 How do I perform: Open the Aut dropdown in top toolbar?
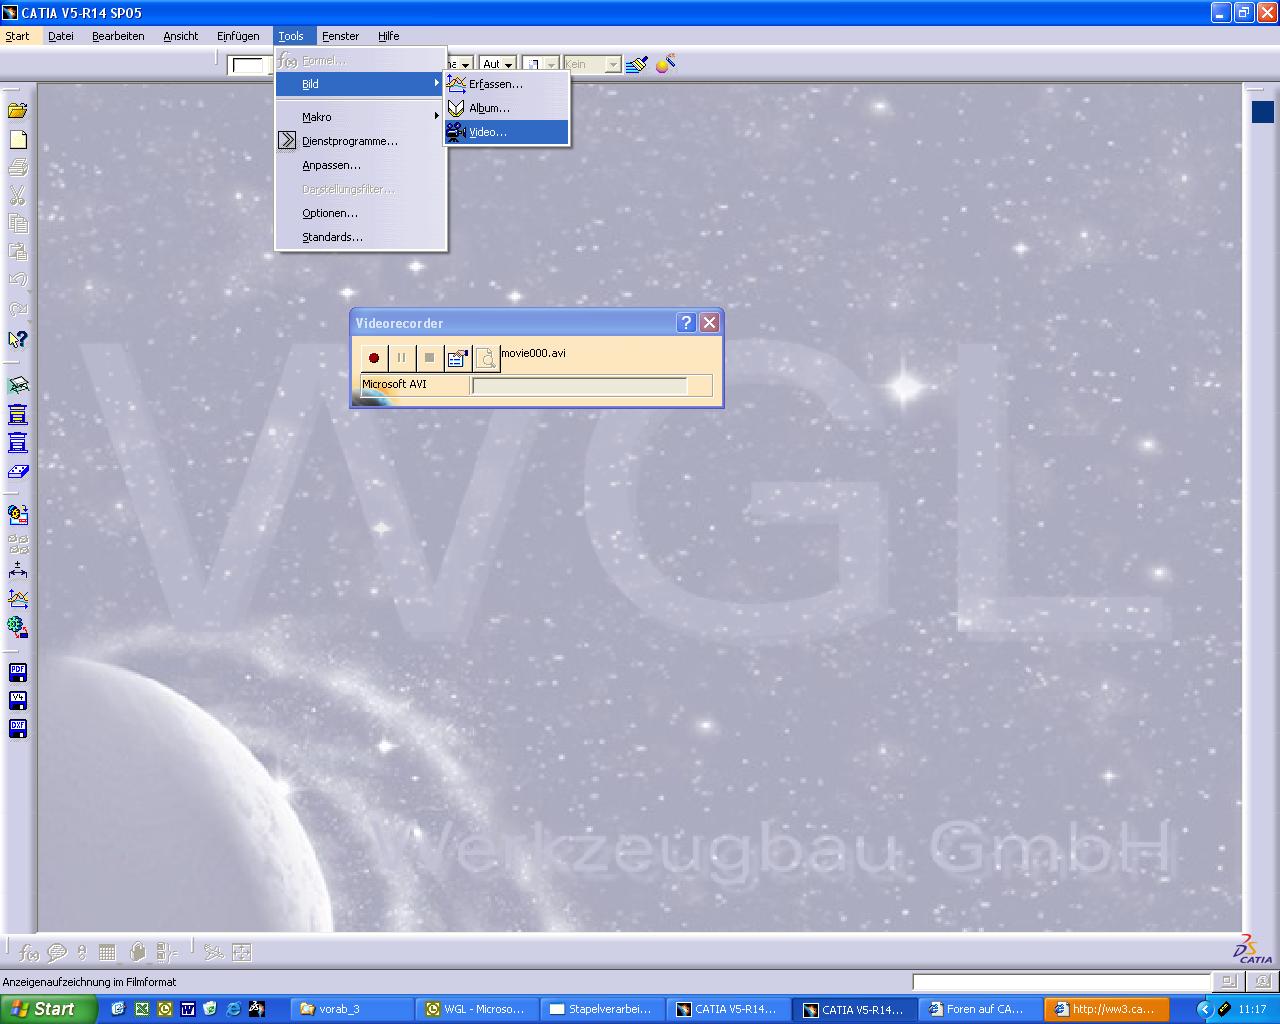497,64
